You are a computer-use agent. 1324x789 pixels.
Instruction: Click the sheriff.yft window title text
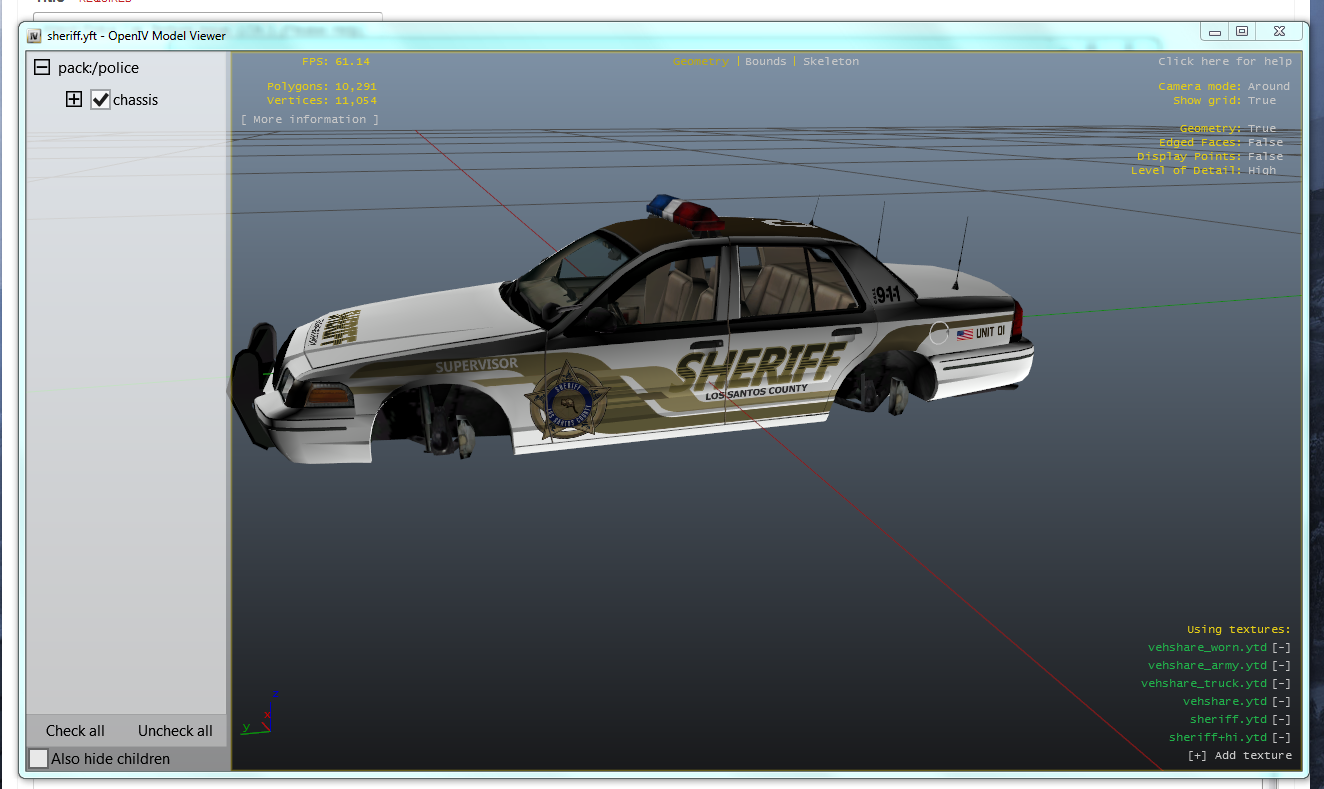(x=136, y=36)
